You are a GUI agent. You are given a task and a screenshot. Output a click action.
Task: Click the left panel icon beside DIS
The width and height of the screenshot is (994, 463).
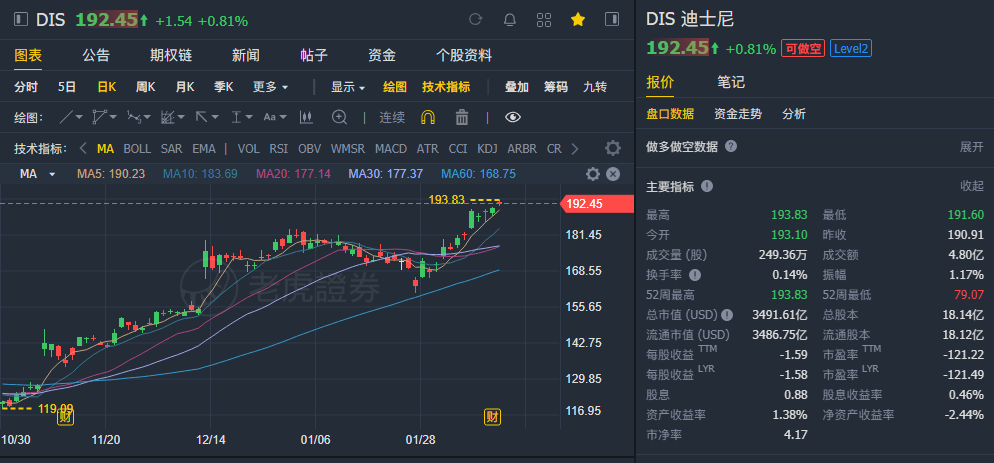tap(21, 20)
